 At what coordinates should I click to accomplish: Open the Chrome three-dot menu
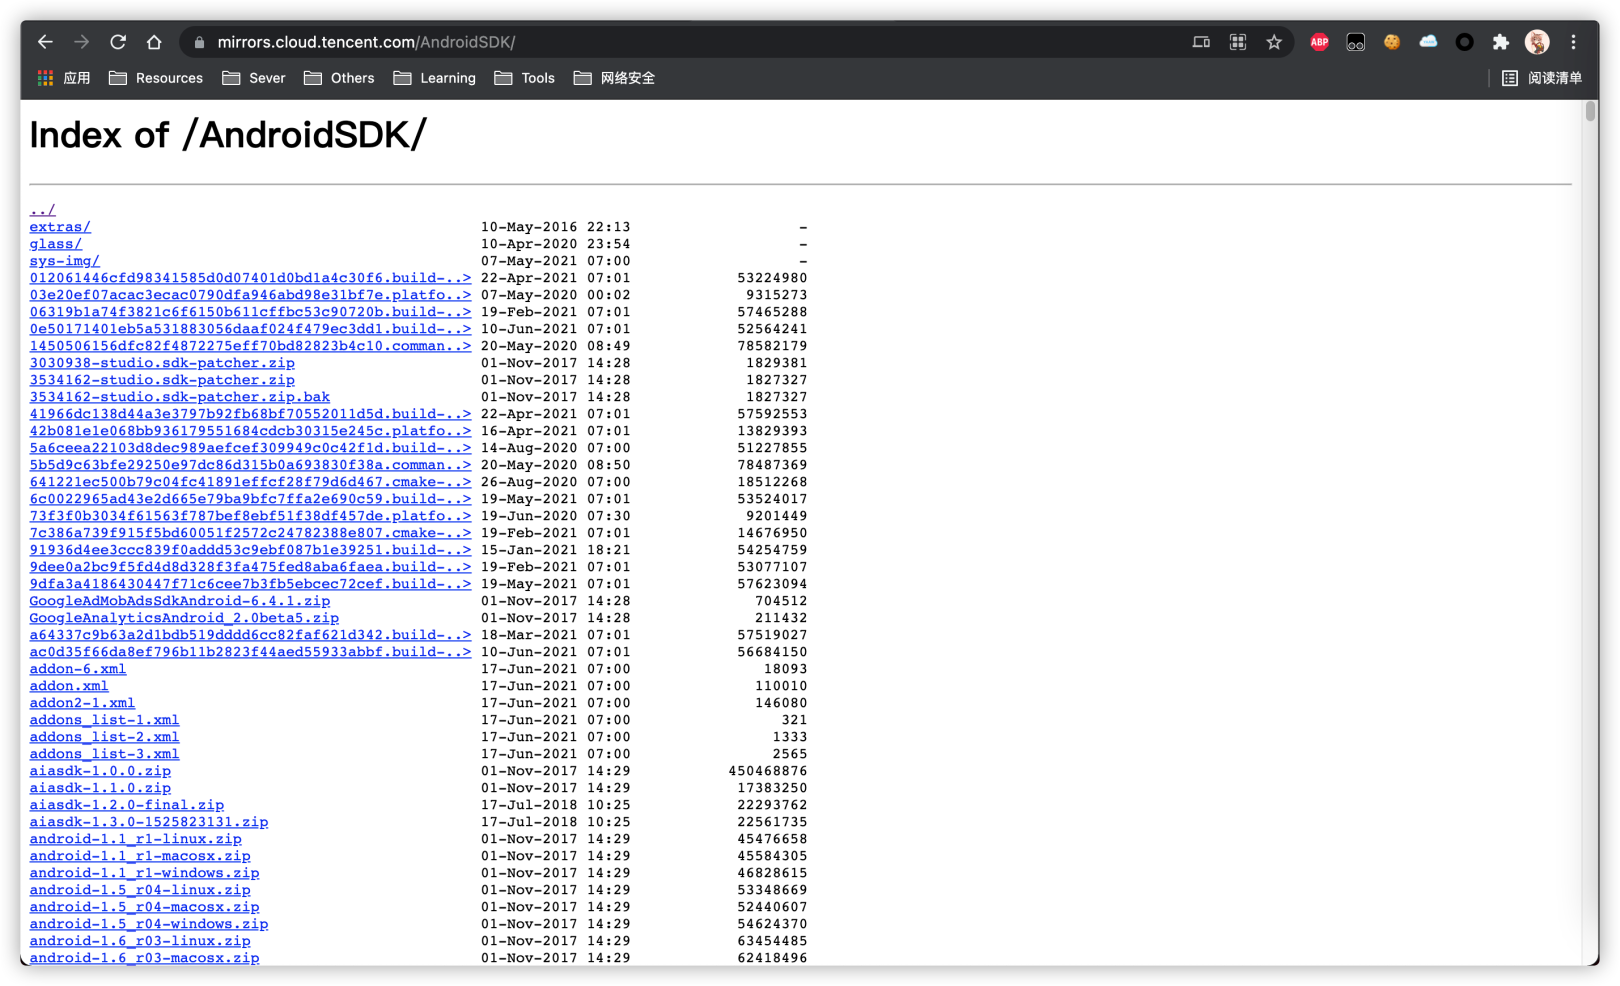pos(1572,42)
